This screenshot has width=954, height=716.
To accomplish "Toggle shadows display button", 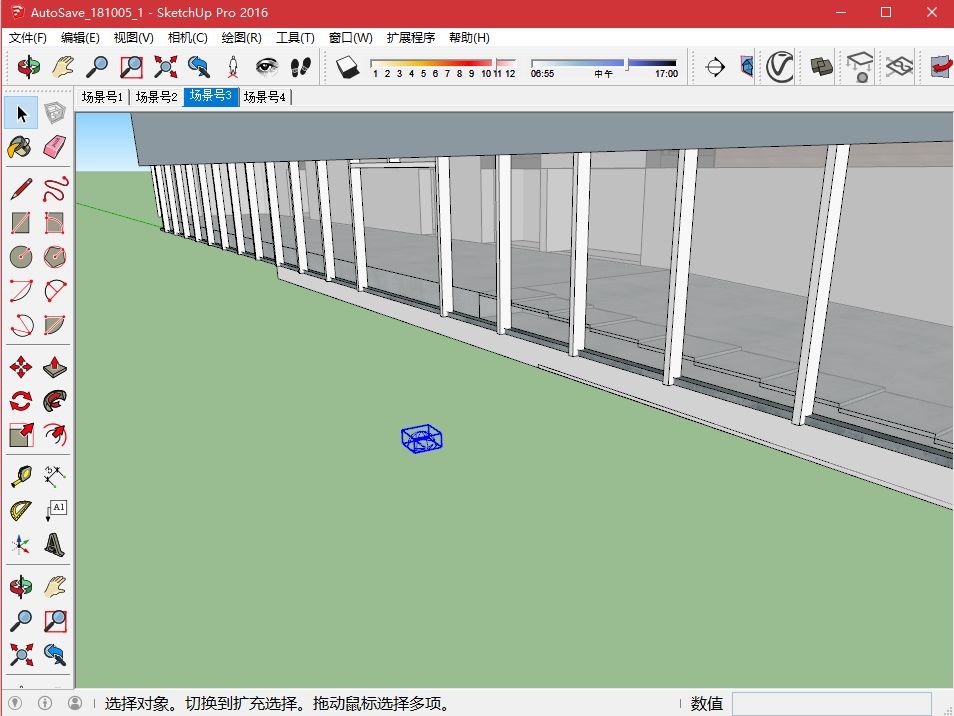I will click(x=347, y=66).
